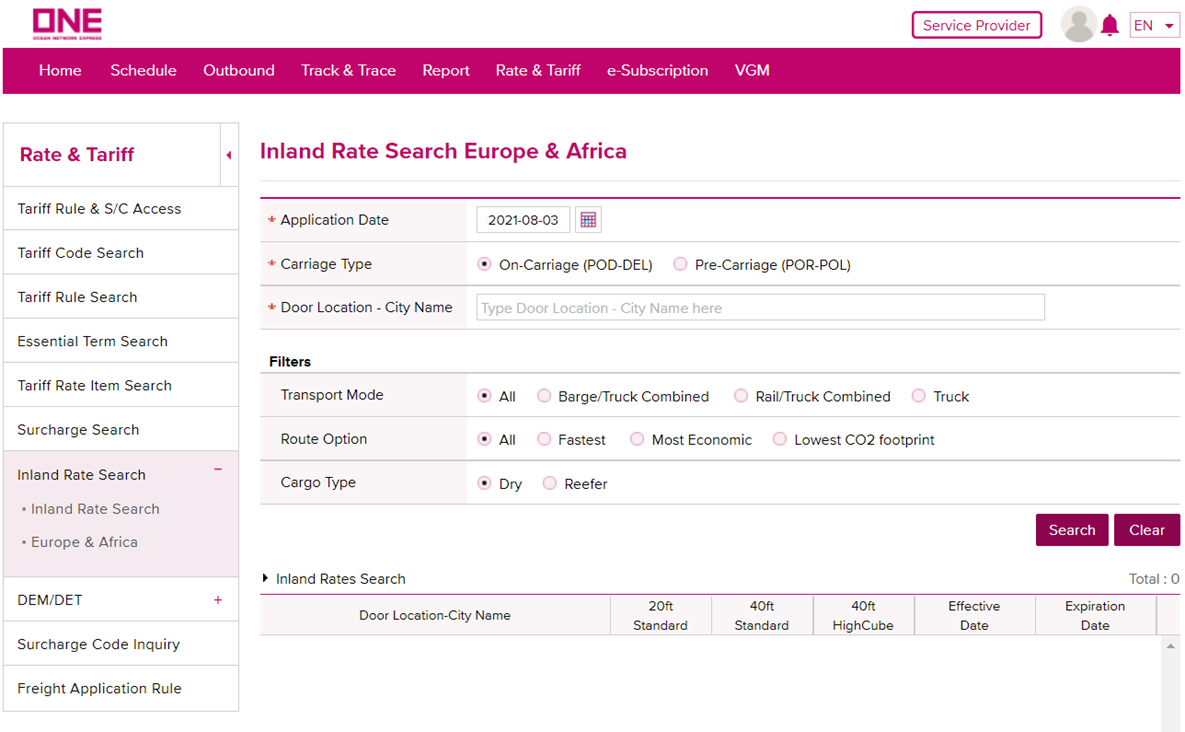Open Freight Application Rule in sidebar
The image size is (1185, 732).
coord(121,688)
